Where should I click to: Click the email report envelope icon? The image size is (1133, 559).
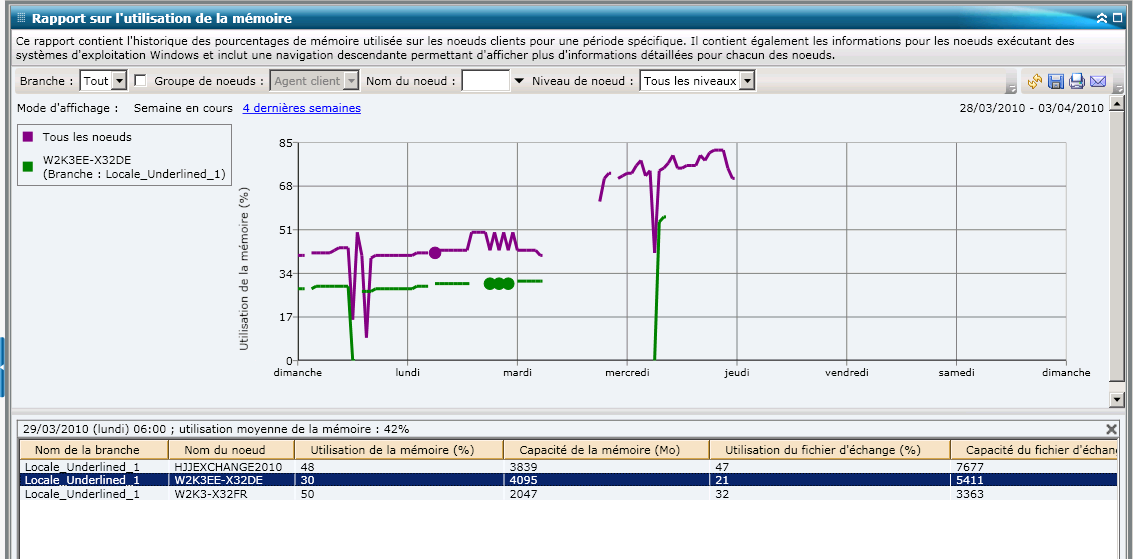coord(1098,82)
